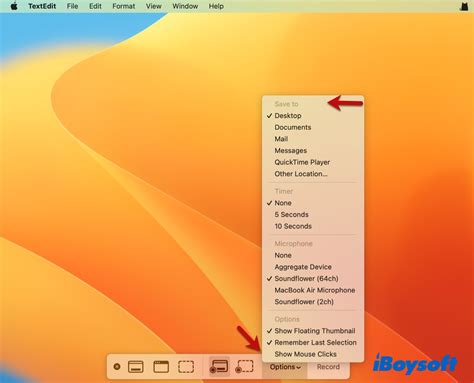Image resolution: width=474 pixels, height=383 pixels.
Task: Open the Format menu
Action: (x=124, y=6)
